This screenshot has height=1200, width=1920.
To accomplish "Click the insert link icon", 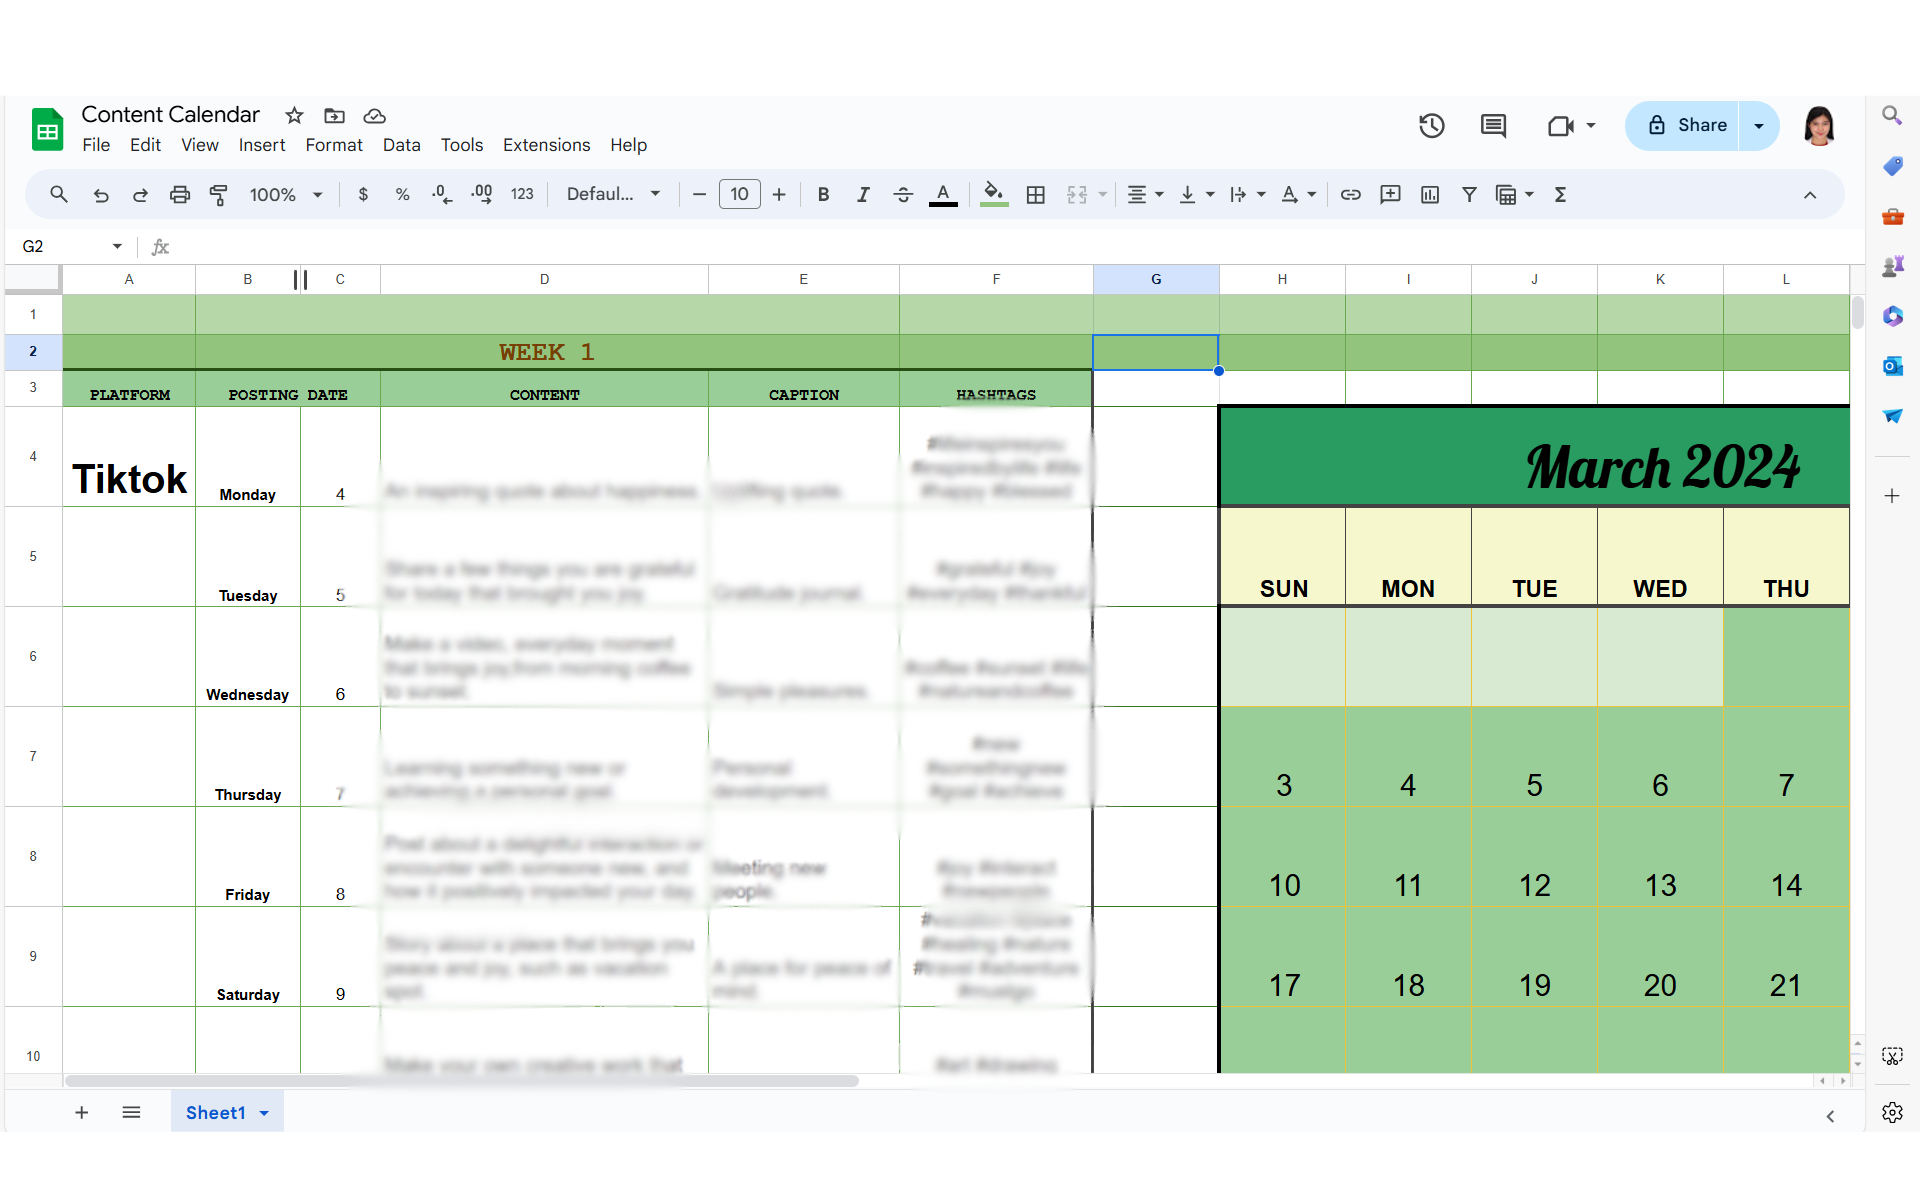I will tap(1350, 195).
